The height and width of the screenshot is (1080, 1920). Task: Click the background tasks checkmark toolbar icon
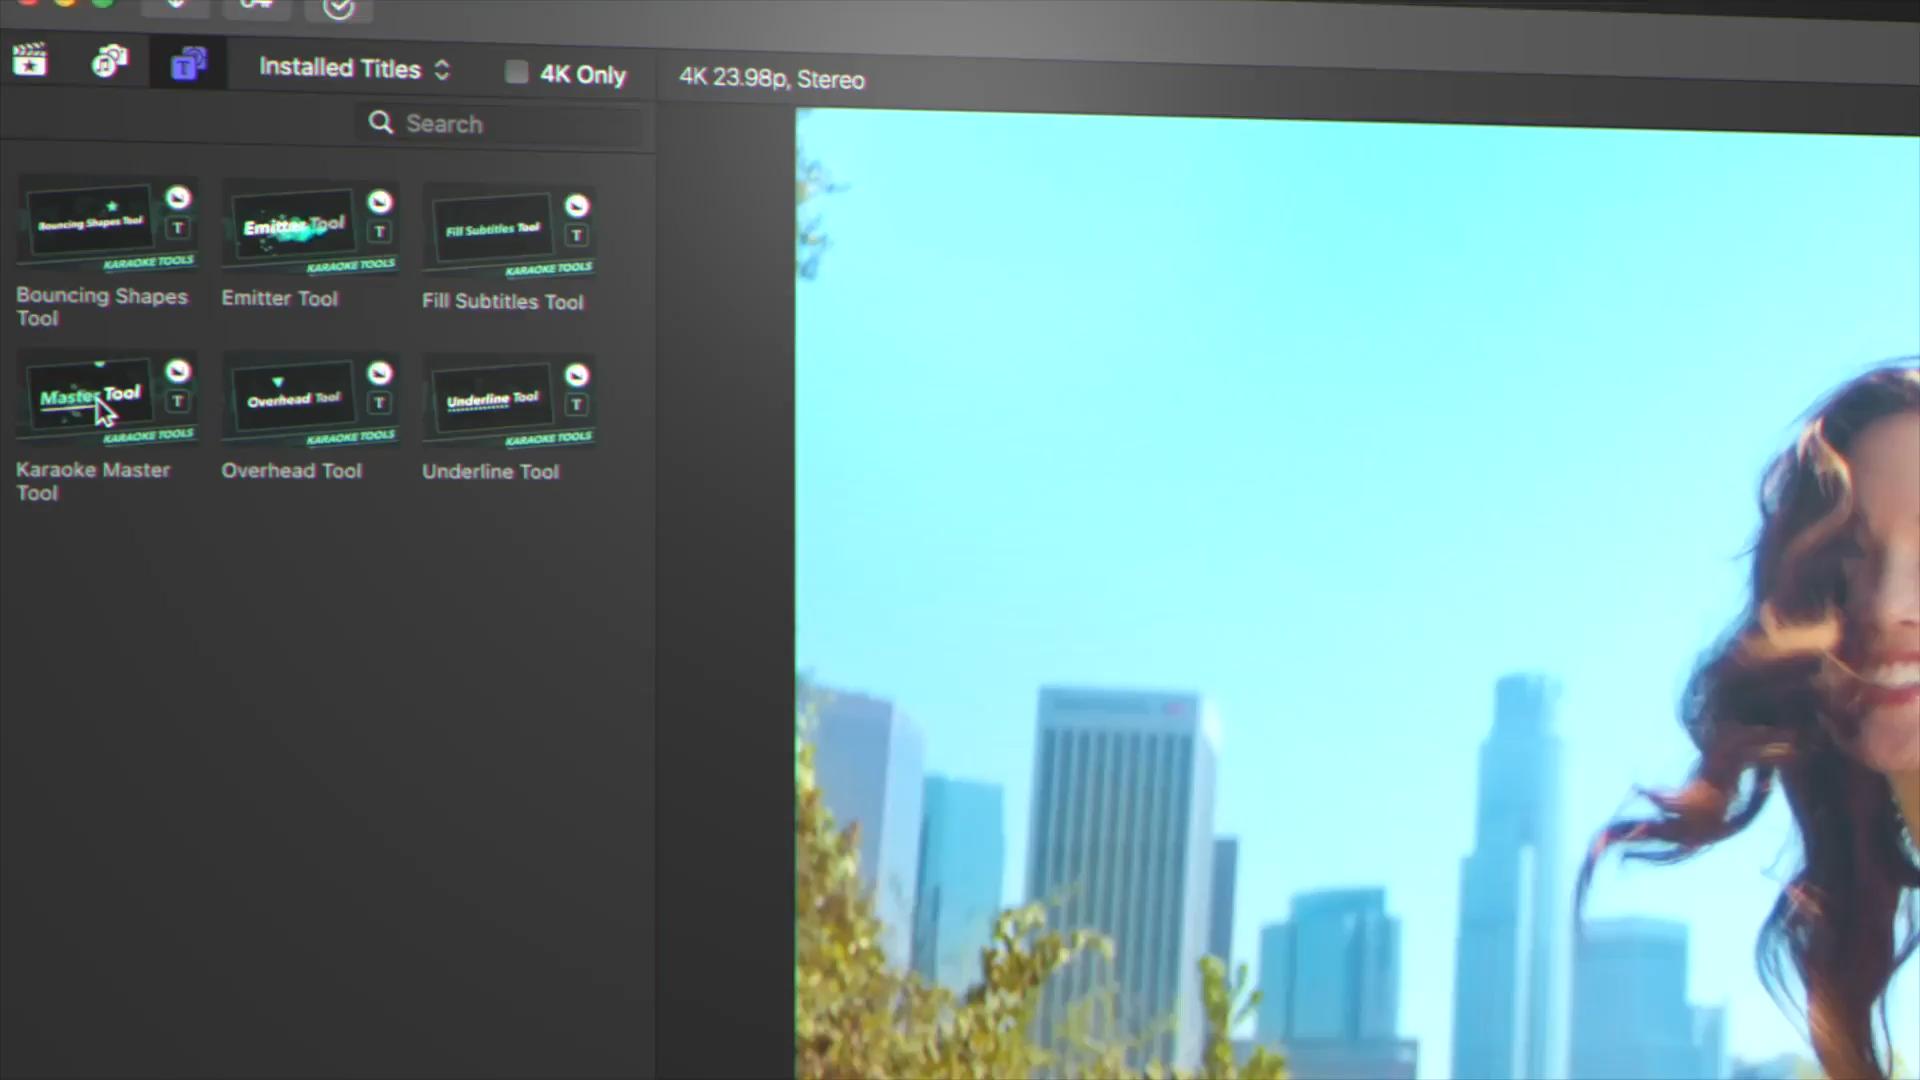(x=339, y=8)
